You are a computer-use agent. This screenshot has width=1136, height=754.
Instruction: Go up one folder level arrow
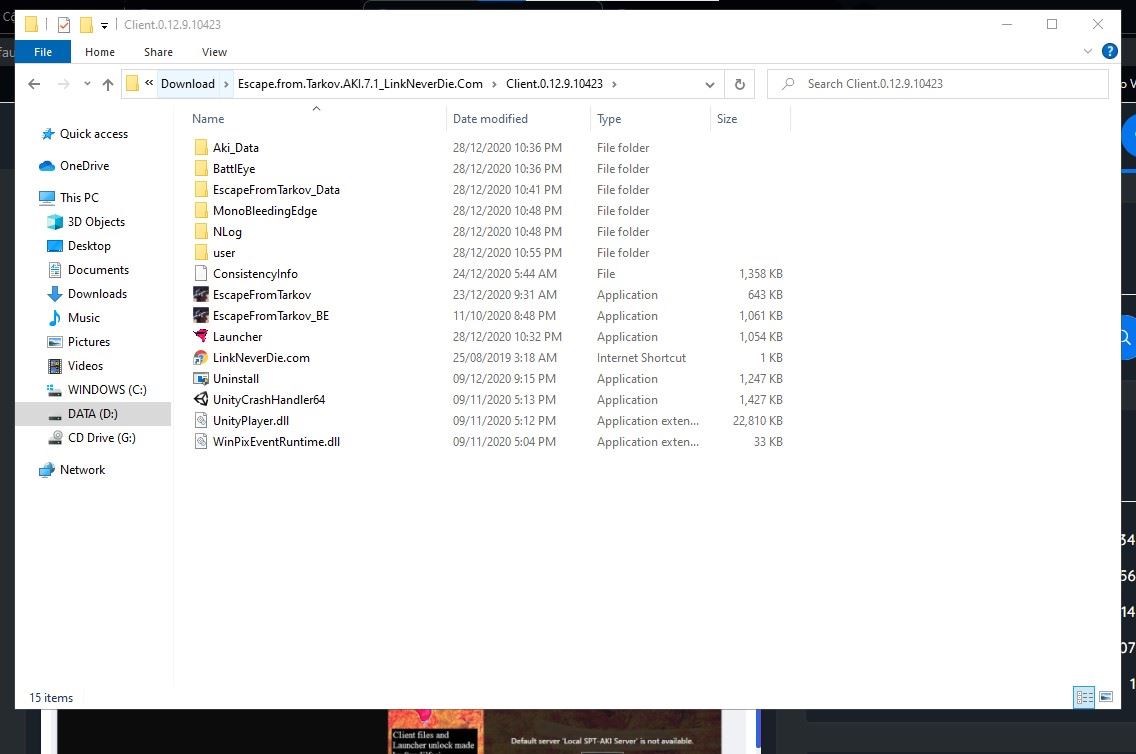point(108,85)
